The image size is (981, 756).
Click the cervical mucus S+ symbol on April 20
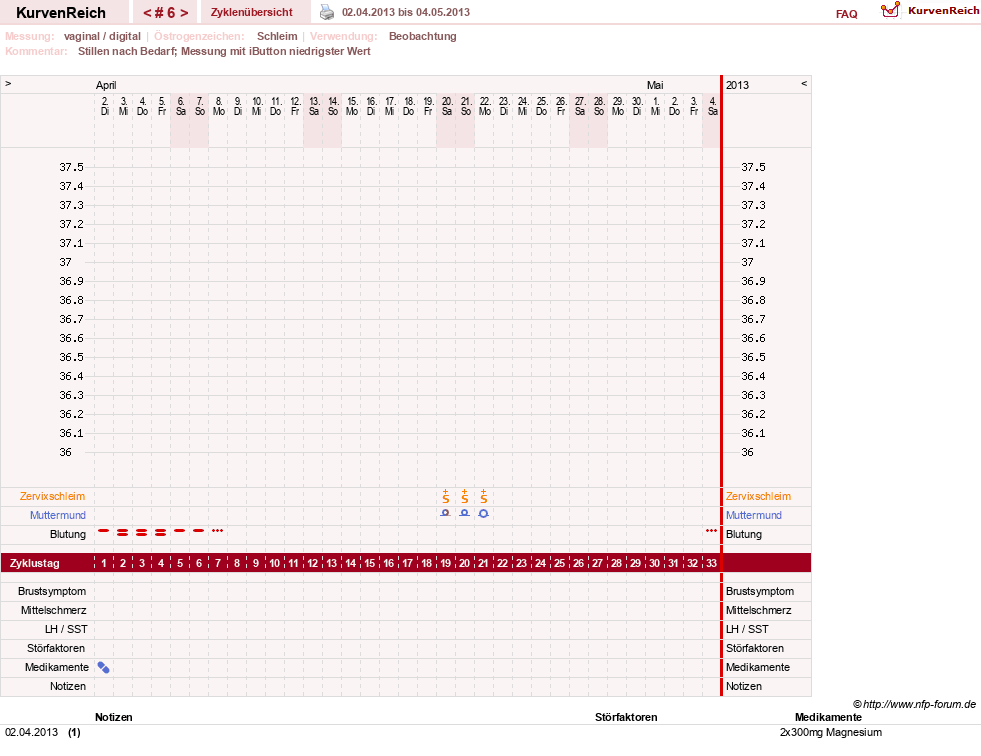point(445,496)
